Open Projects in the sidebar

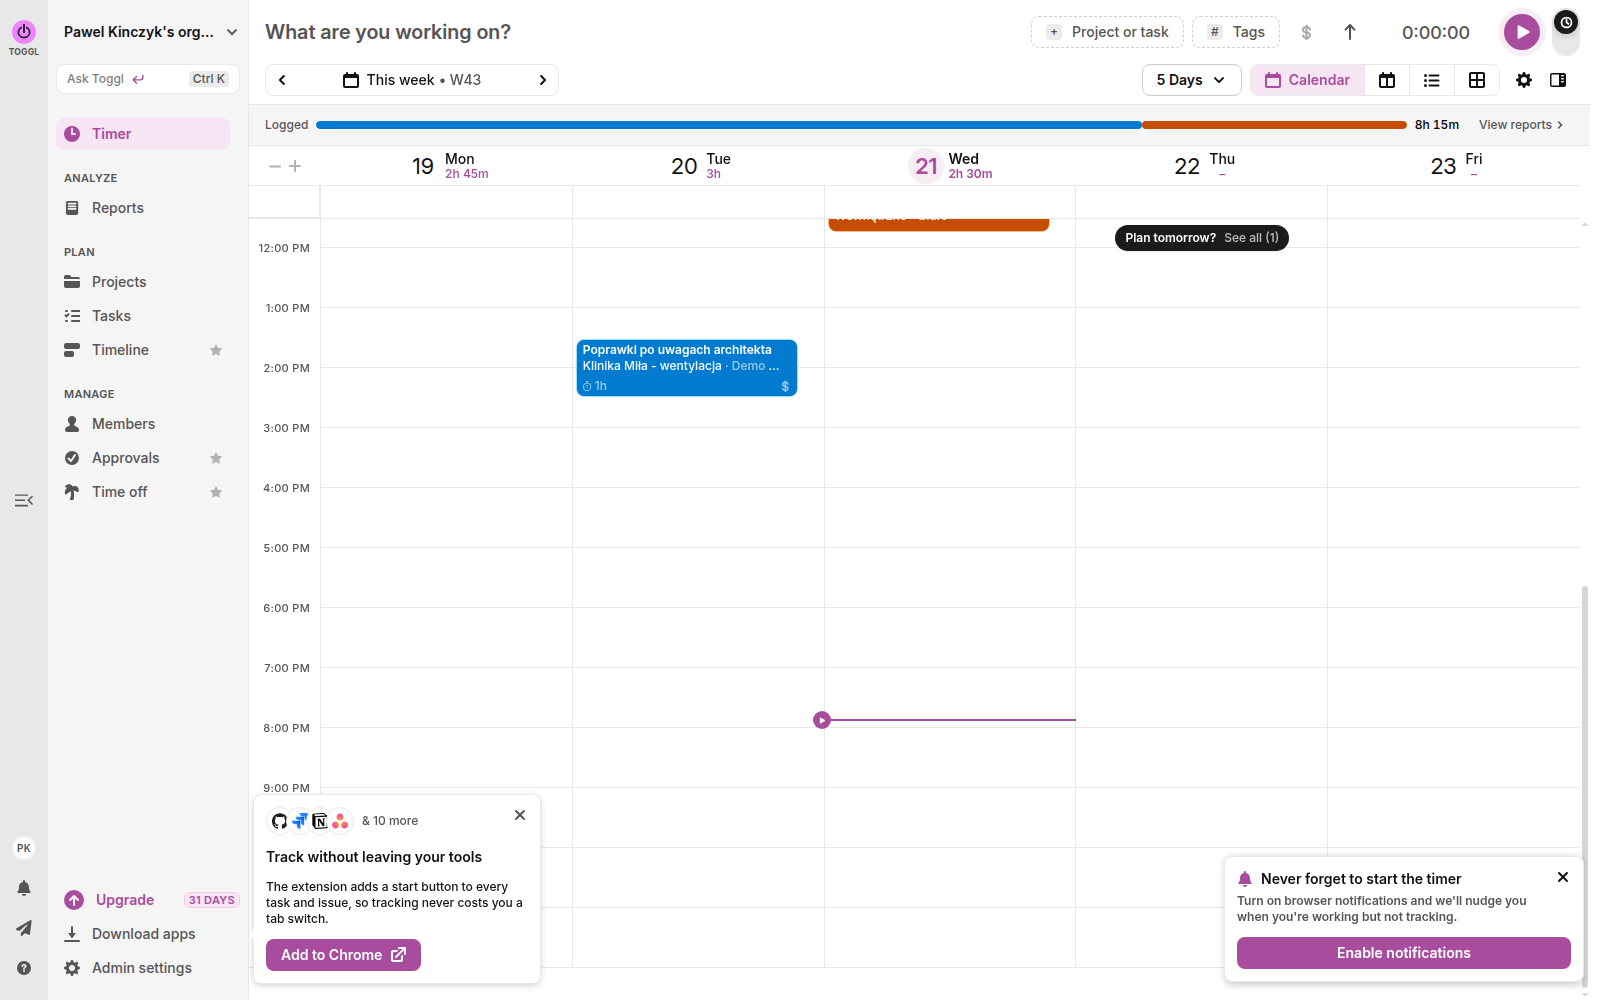click(x=143, y=282)
